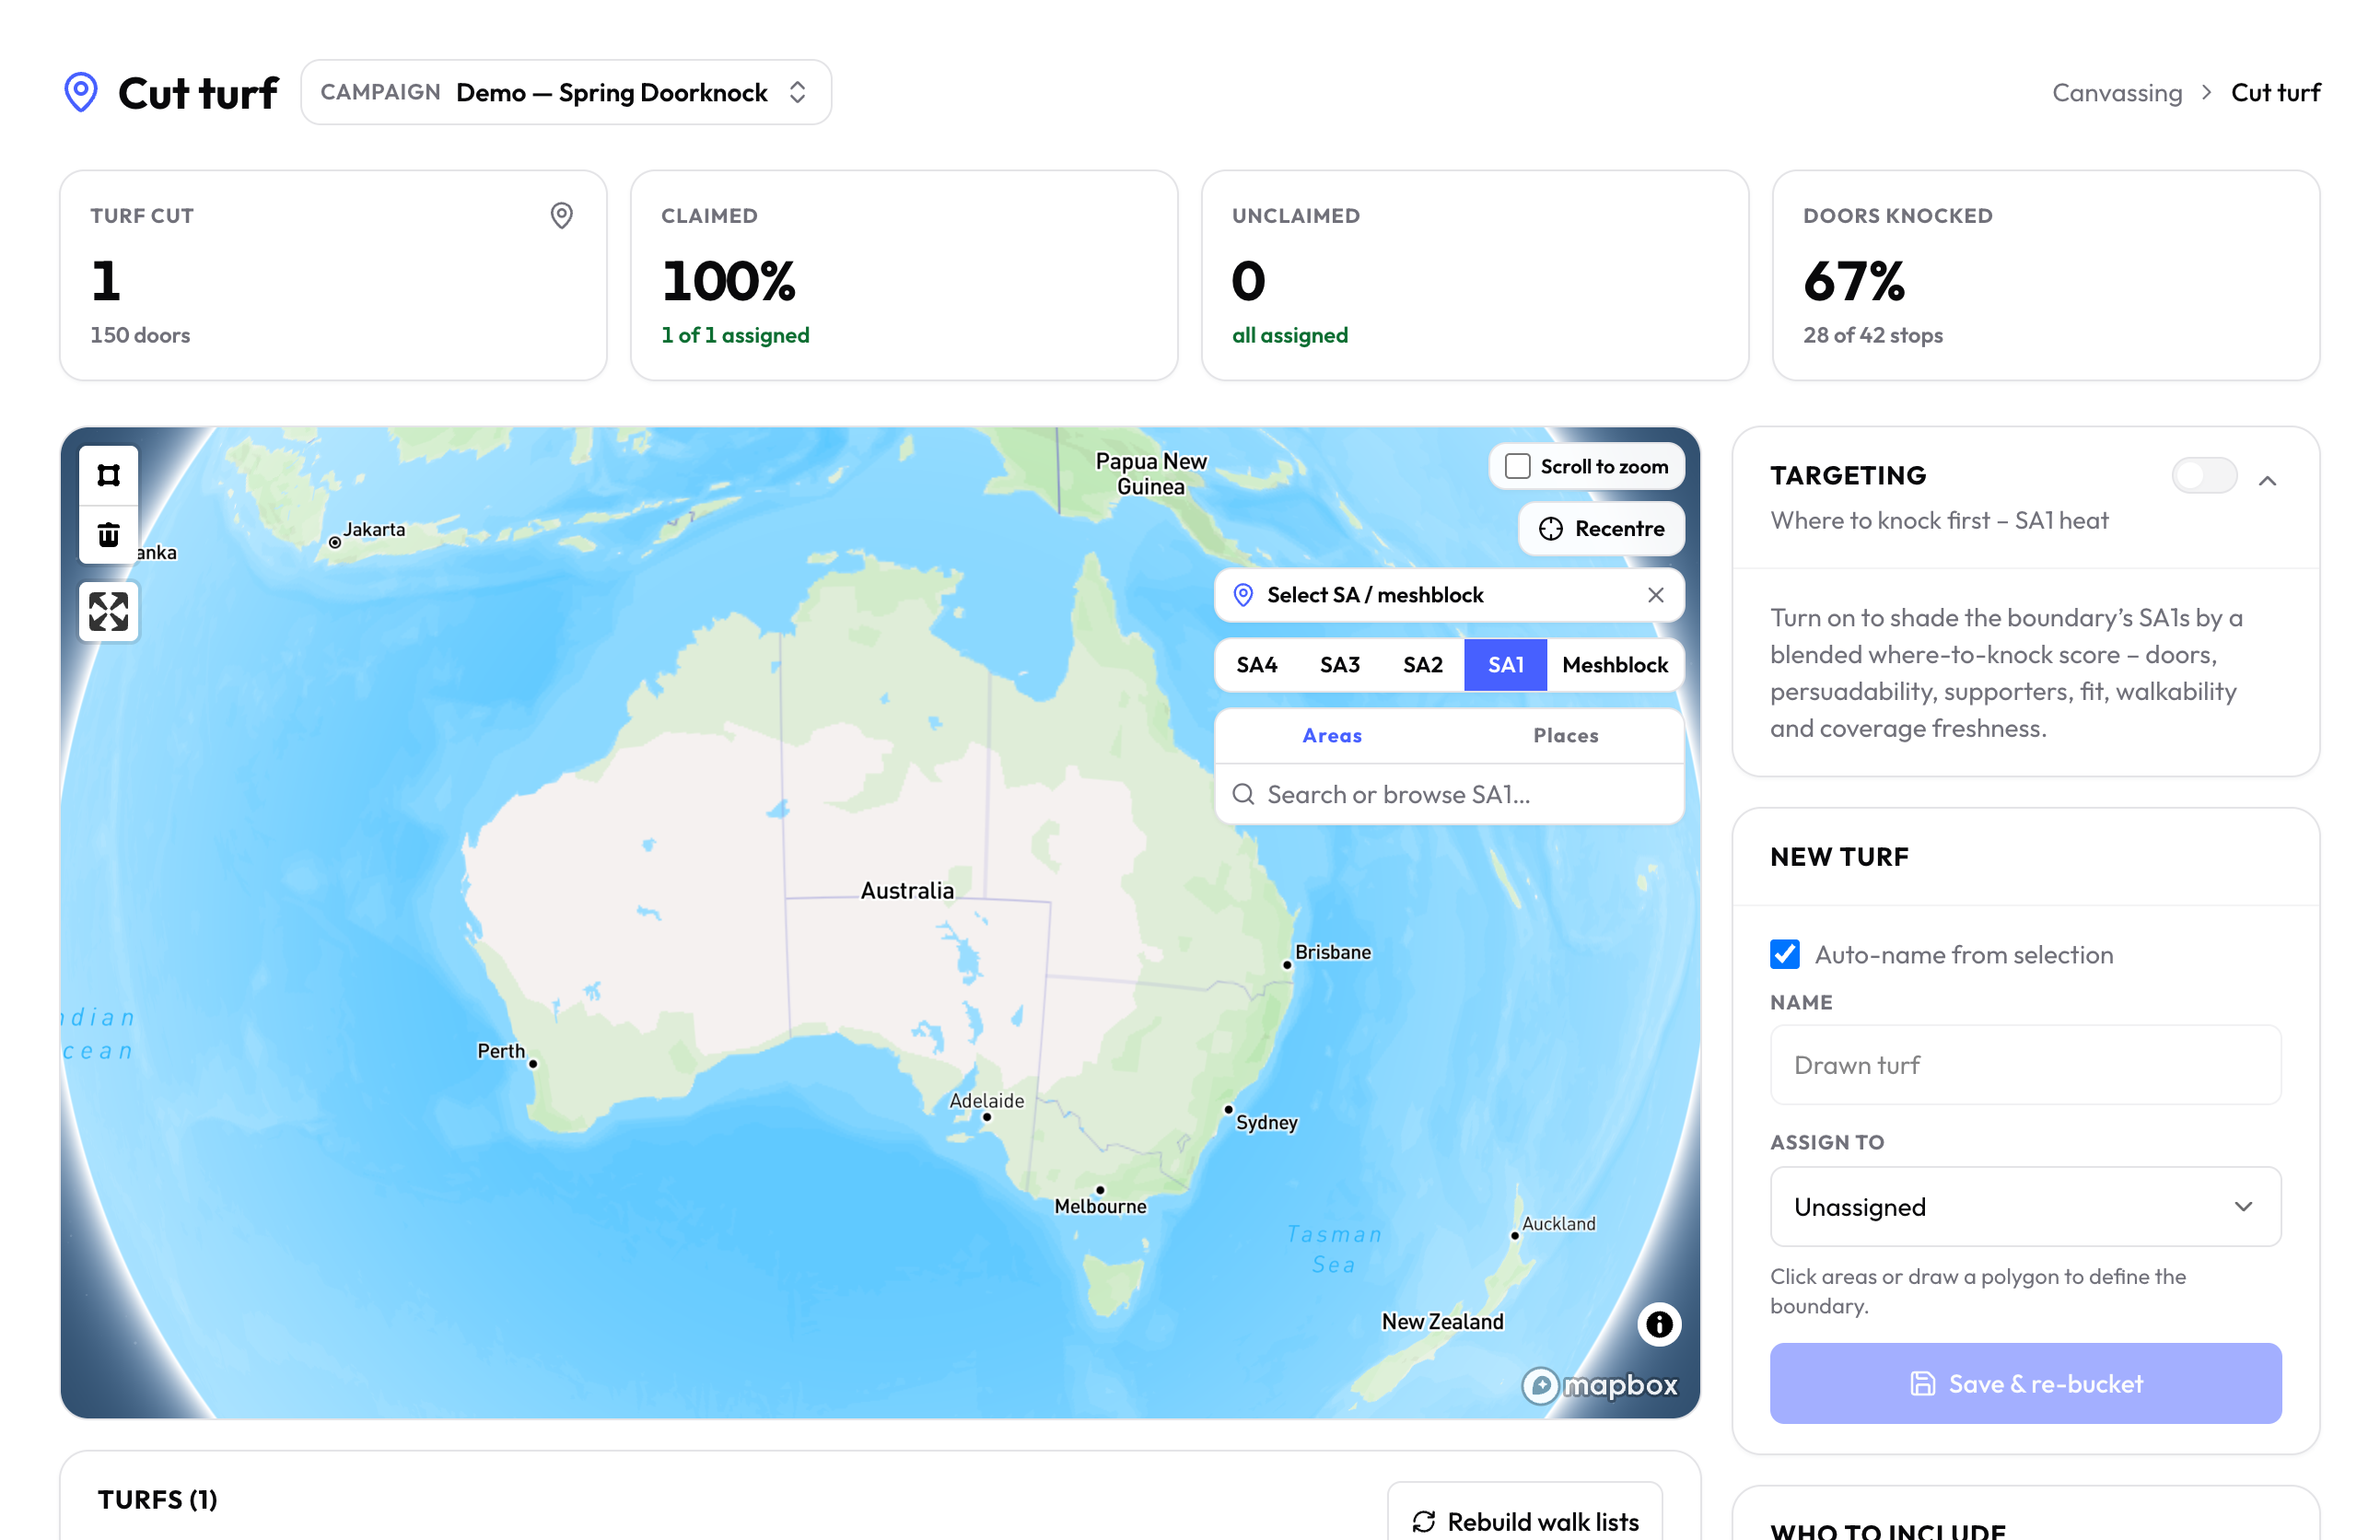This screenshot has height=1540, width=2380.
Task: Close the Select SA / meshblock panel
Action: (x=1656, y=595)
